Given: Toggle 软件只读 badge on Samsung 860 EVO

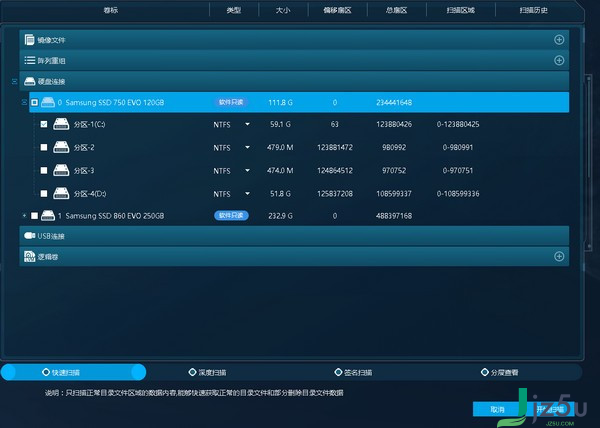Looking at the screenshot, I should tap(231, 216).
